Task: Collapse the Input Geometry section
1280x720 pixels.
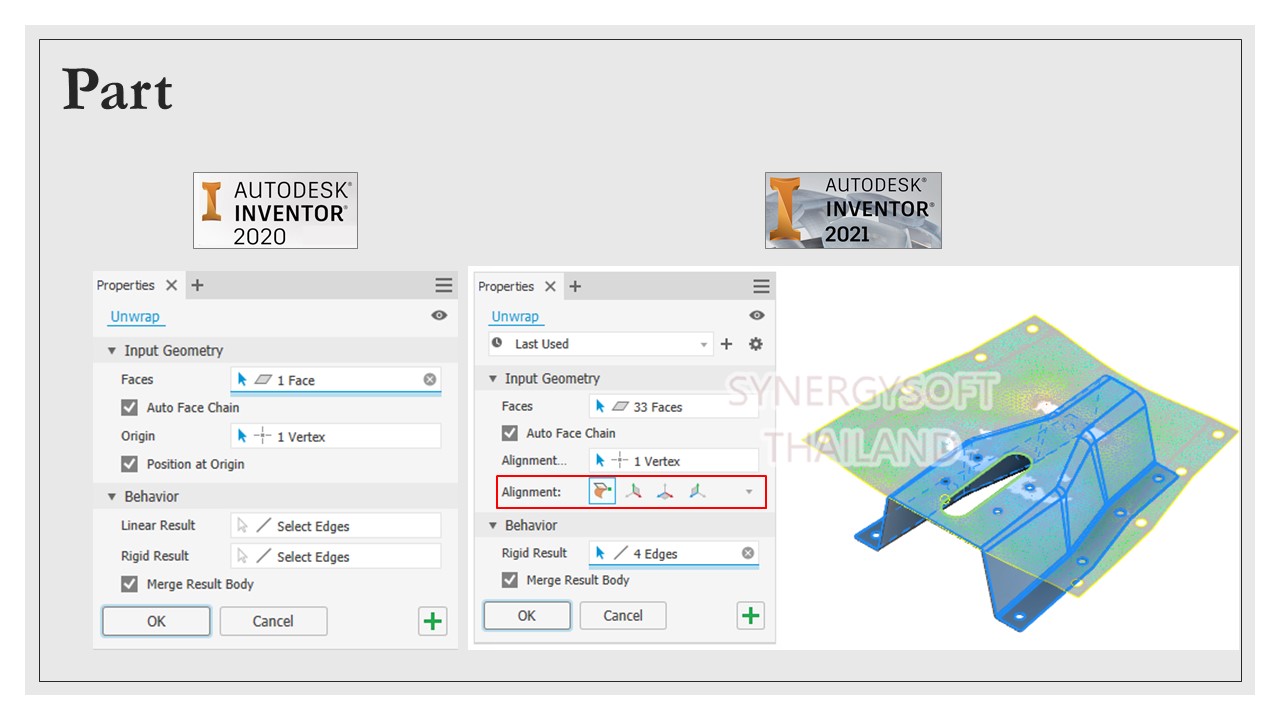Action: pyautogui.click(x=491, y=378)
